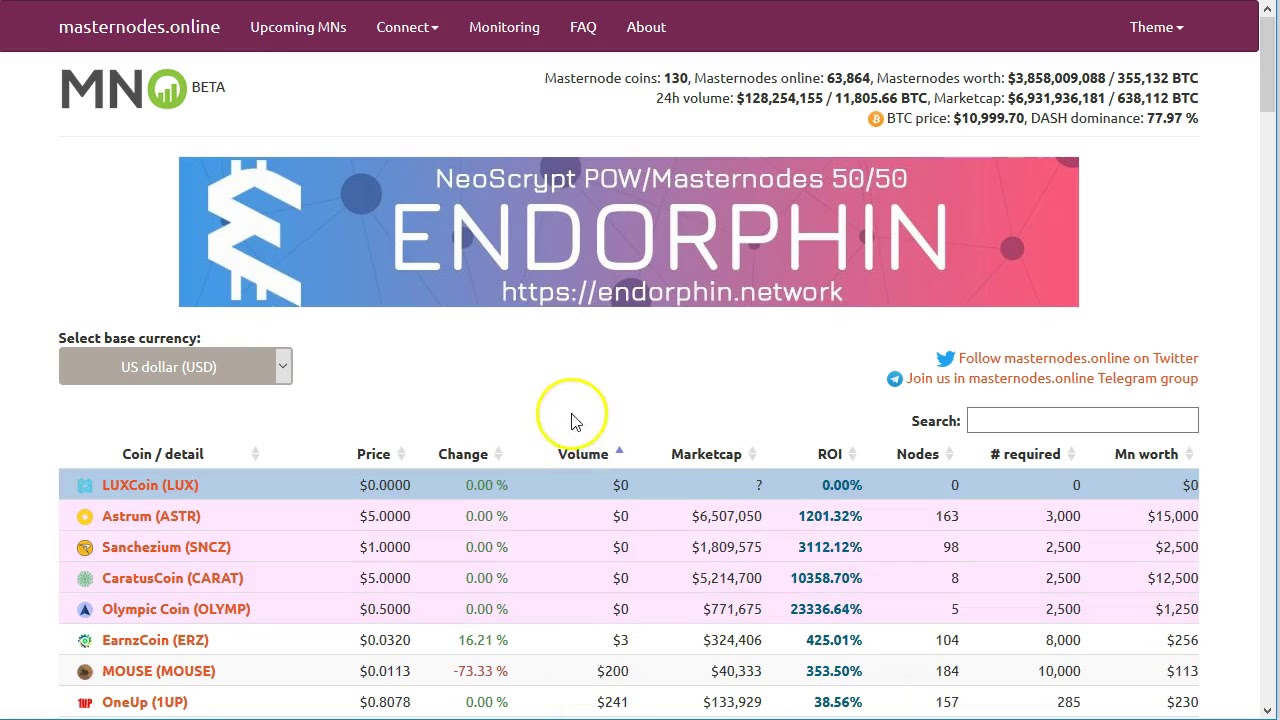Sort table by Mn worth column
1280x720 pixels.
[x=1146, y=454]
